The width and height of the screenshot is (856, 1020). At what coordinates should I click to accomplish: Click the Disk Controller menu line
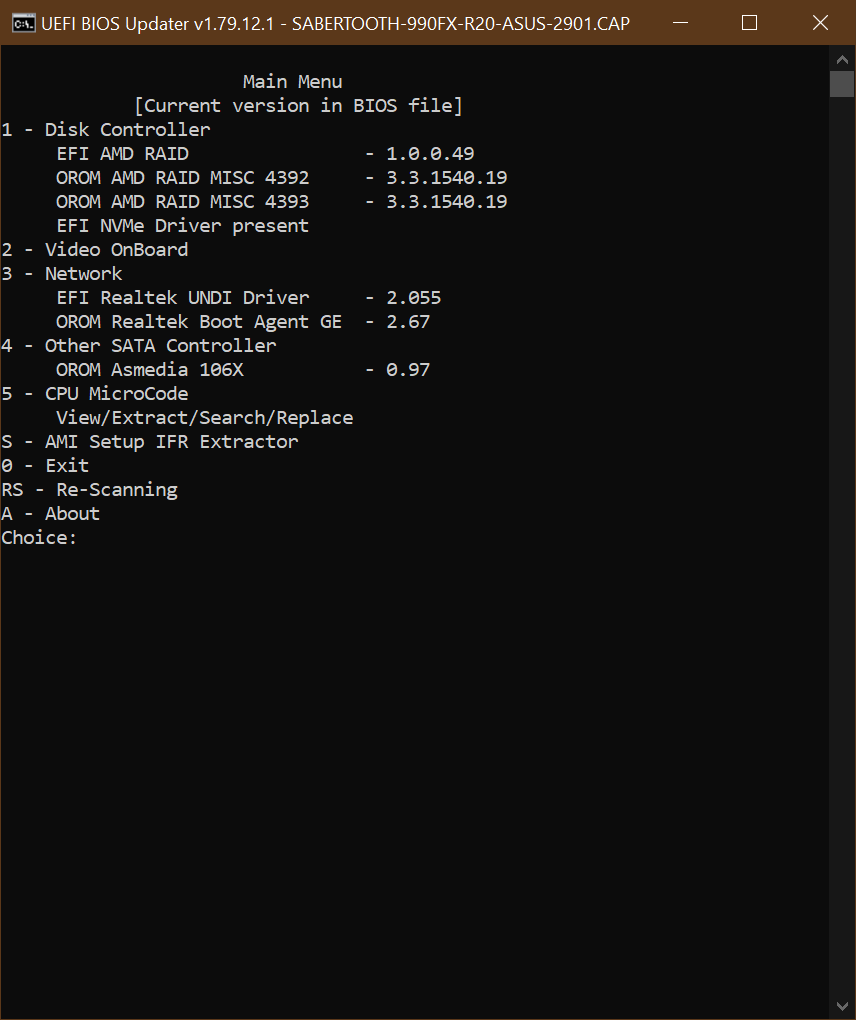(106, 130)
